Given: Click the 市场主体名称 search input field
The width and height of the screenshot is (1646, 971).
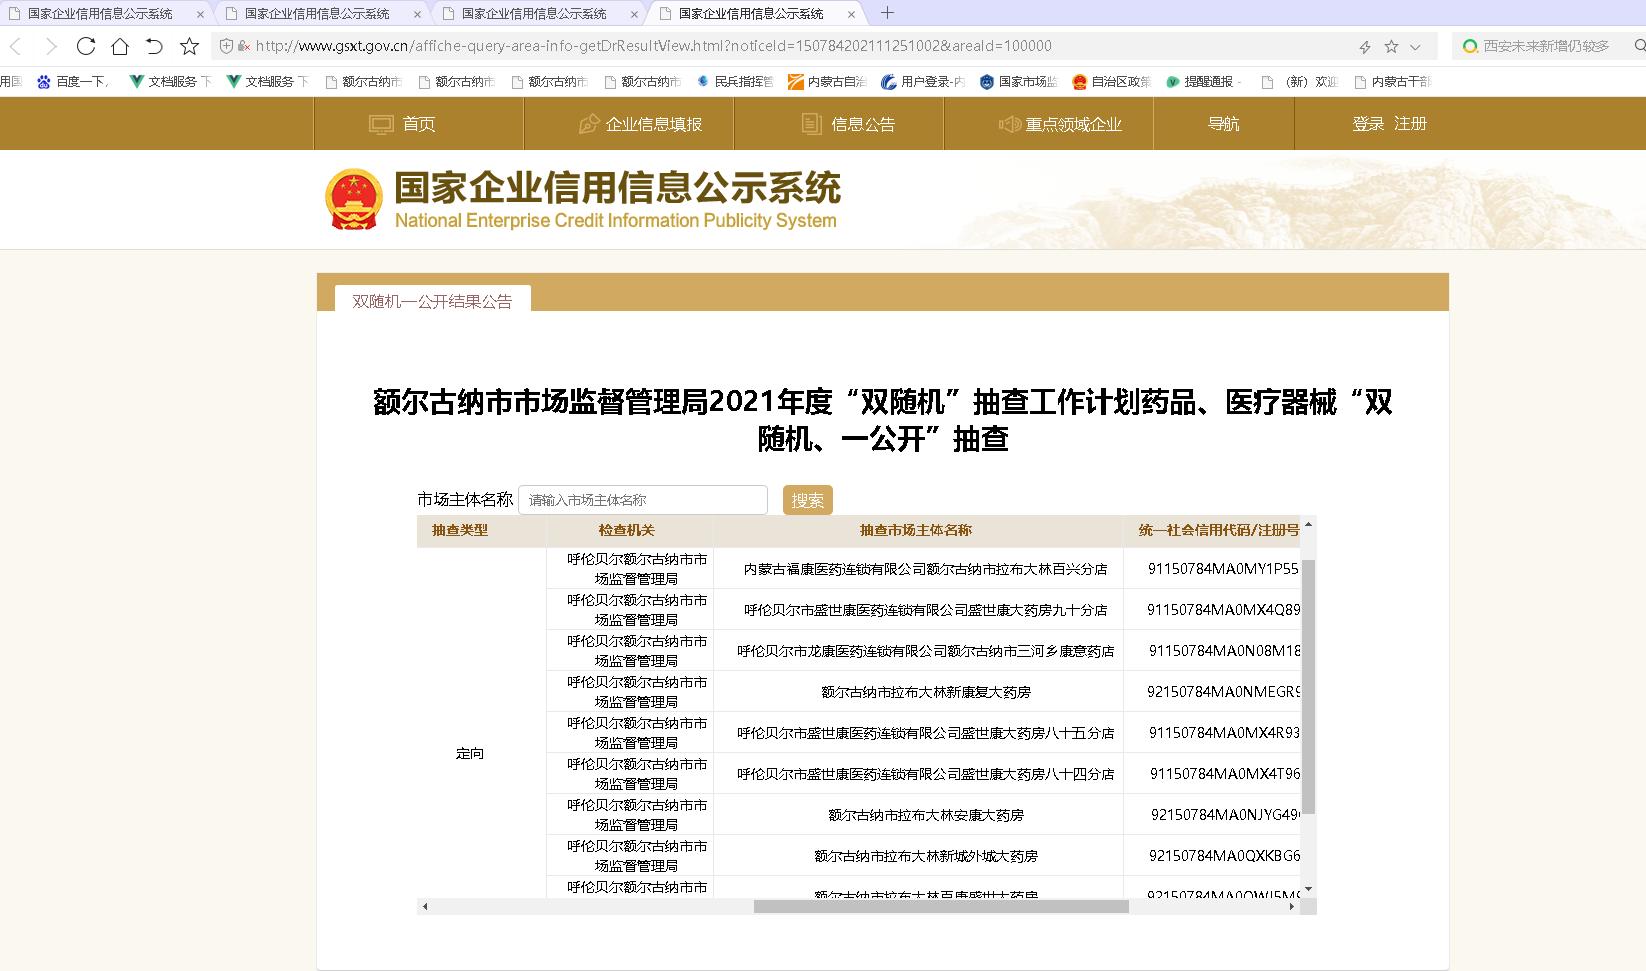Looking at the screenshot, I should (643, 500).
